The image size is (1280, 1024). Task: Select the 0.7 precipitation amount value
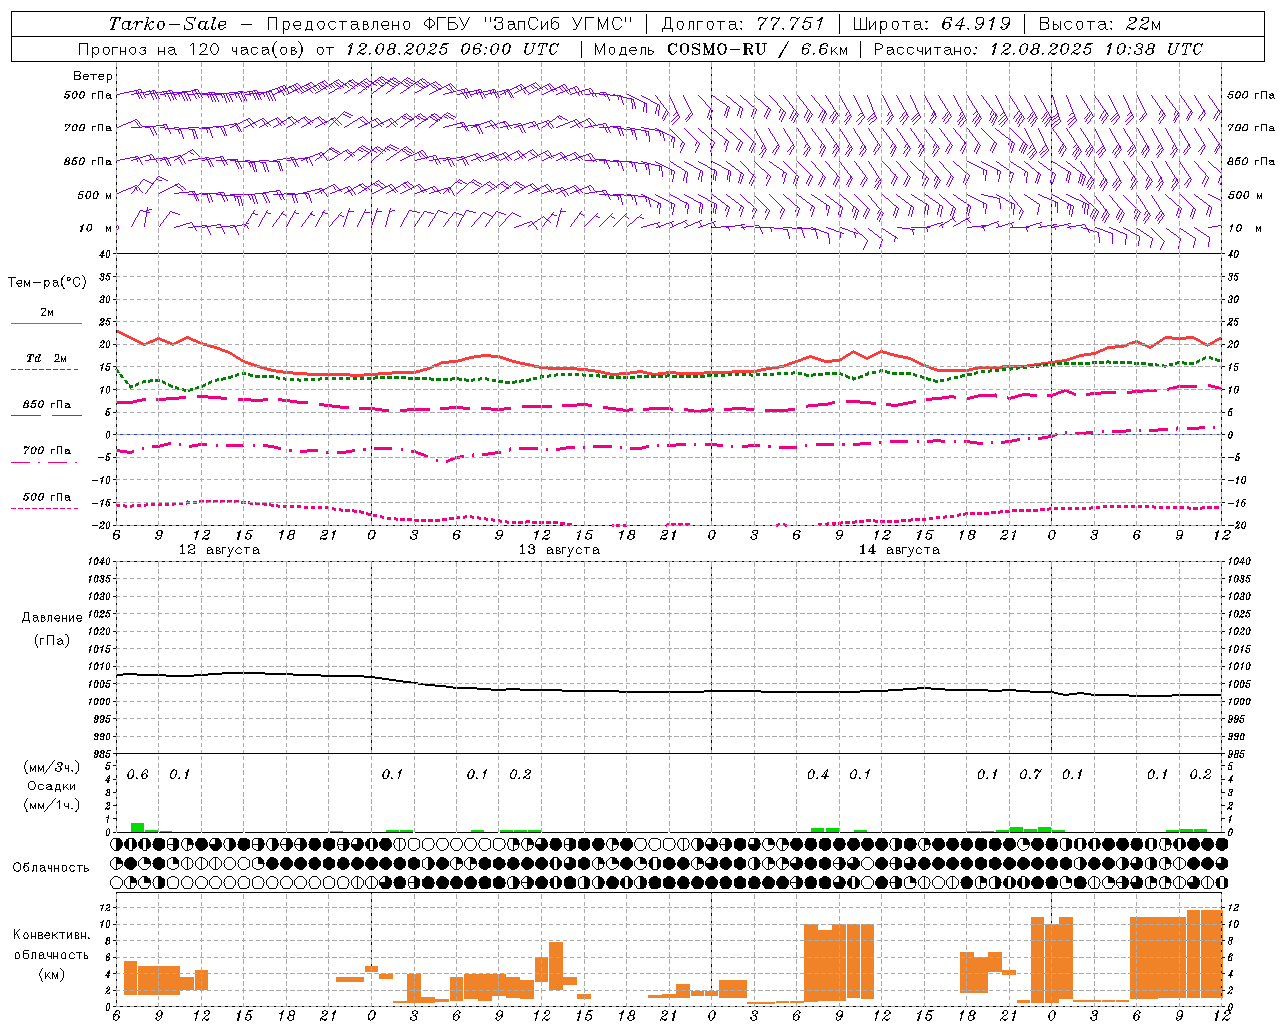point(1030,774)
